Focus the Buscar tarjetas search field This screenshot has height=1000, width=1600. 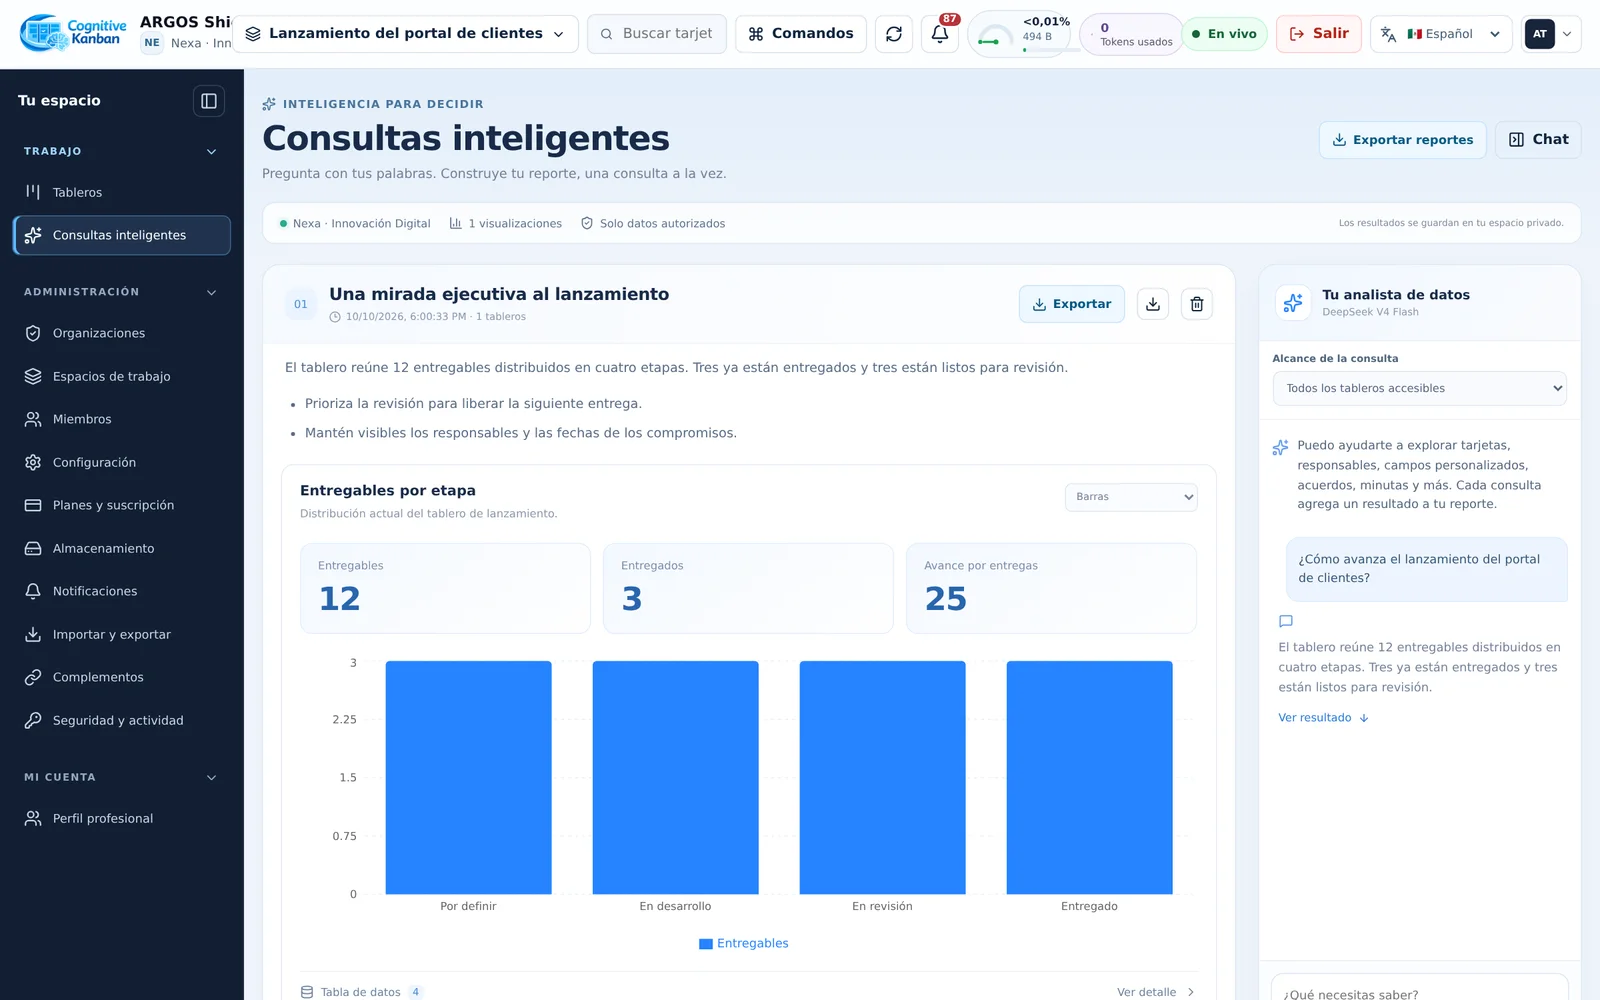(x=657, y=34)
